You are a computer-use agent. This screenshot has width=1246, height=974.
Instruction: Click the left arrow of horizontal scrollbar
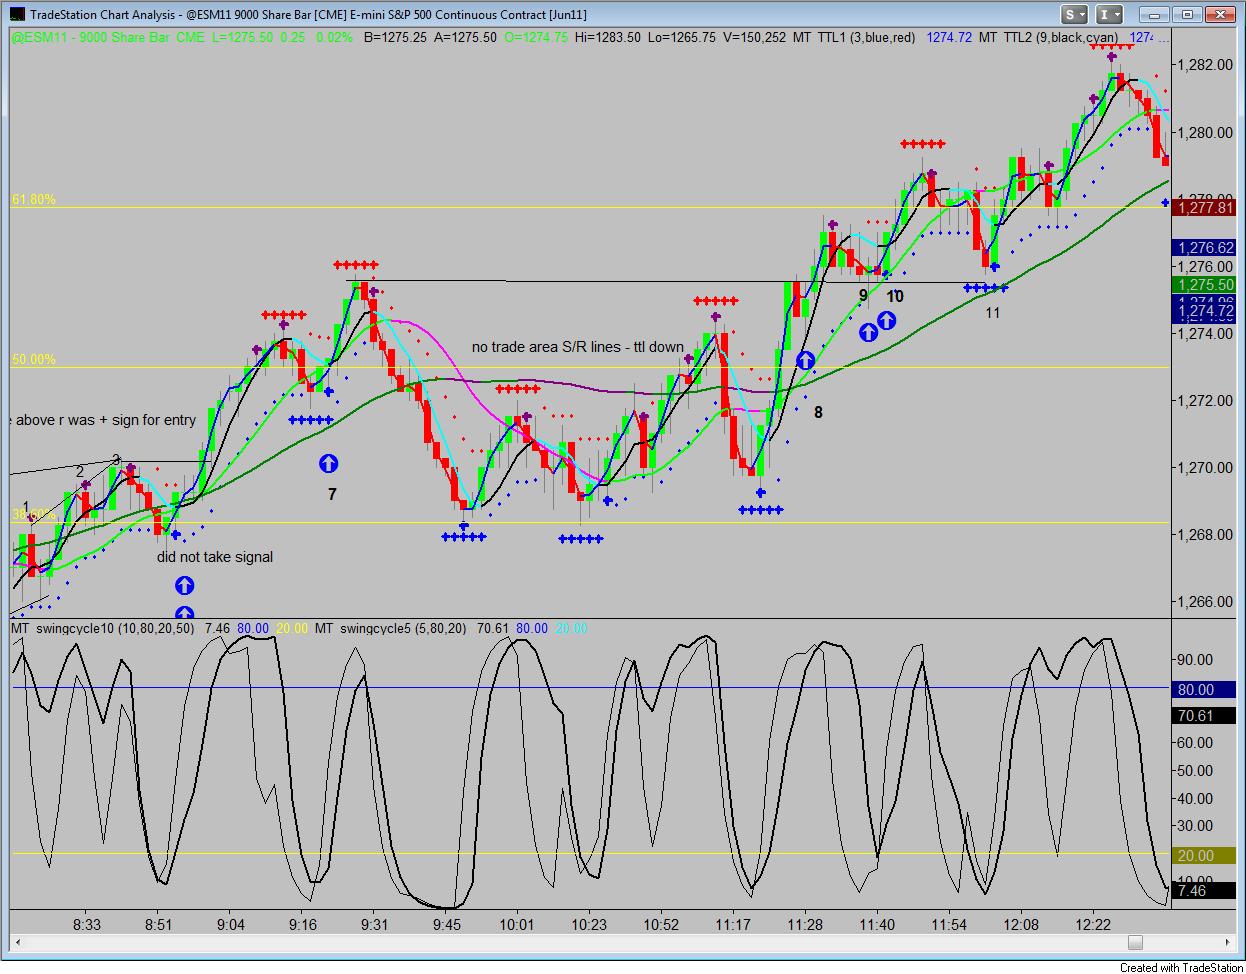[18, 942]
